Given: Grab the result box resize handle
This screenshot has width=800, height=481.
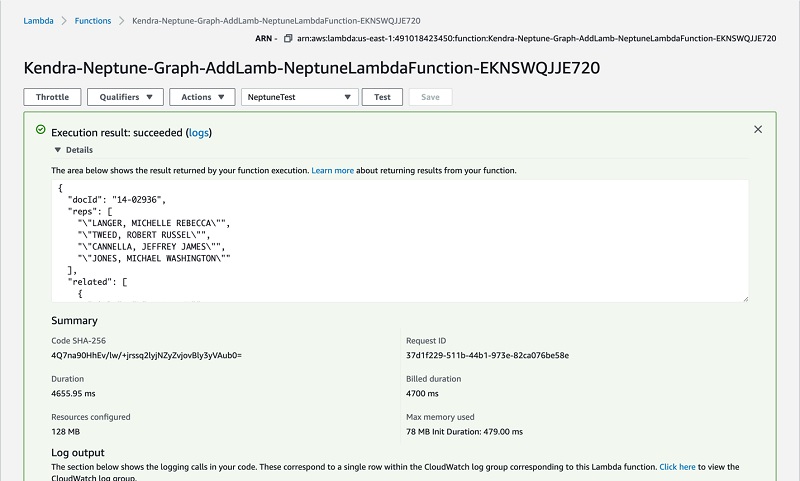Looking at the screenshot, I should 745,298.
